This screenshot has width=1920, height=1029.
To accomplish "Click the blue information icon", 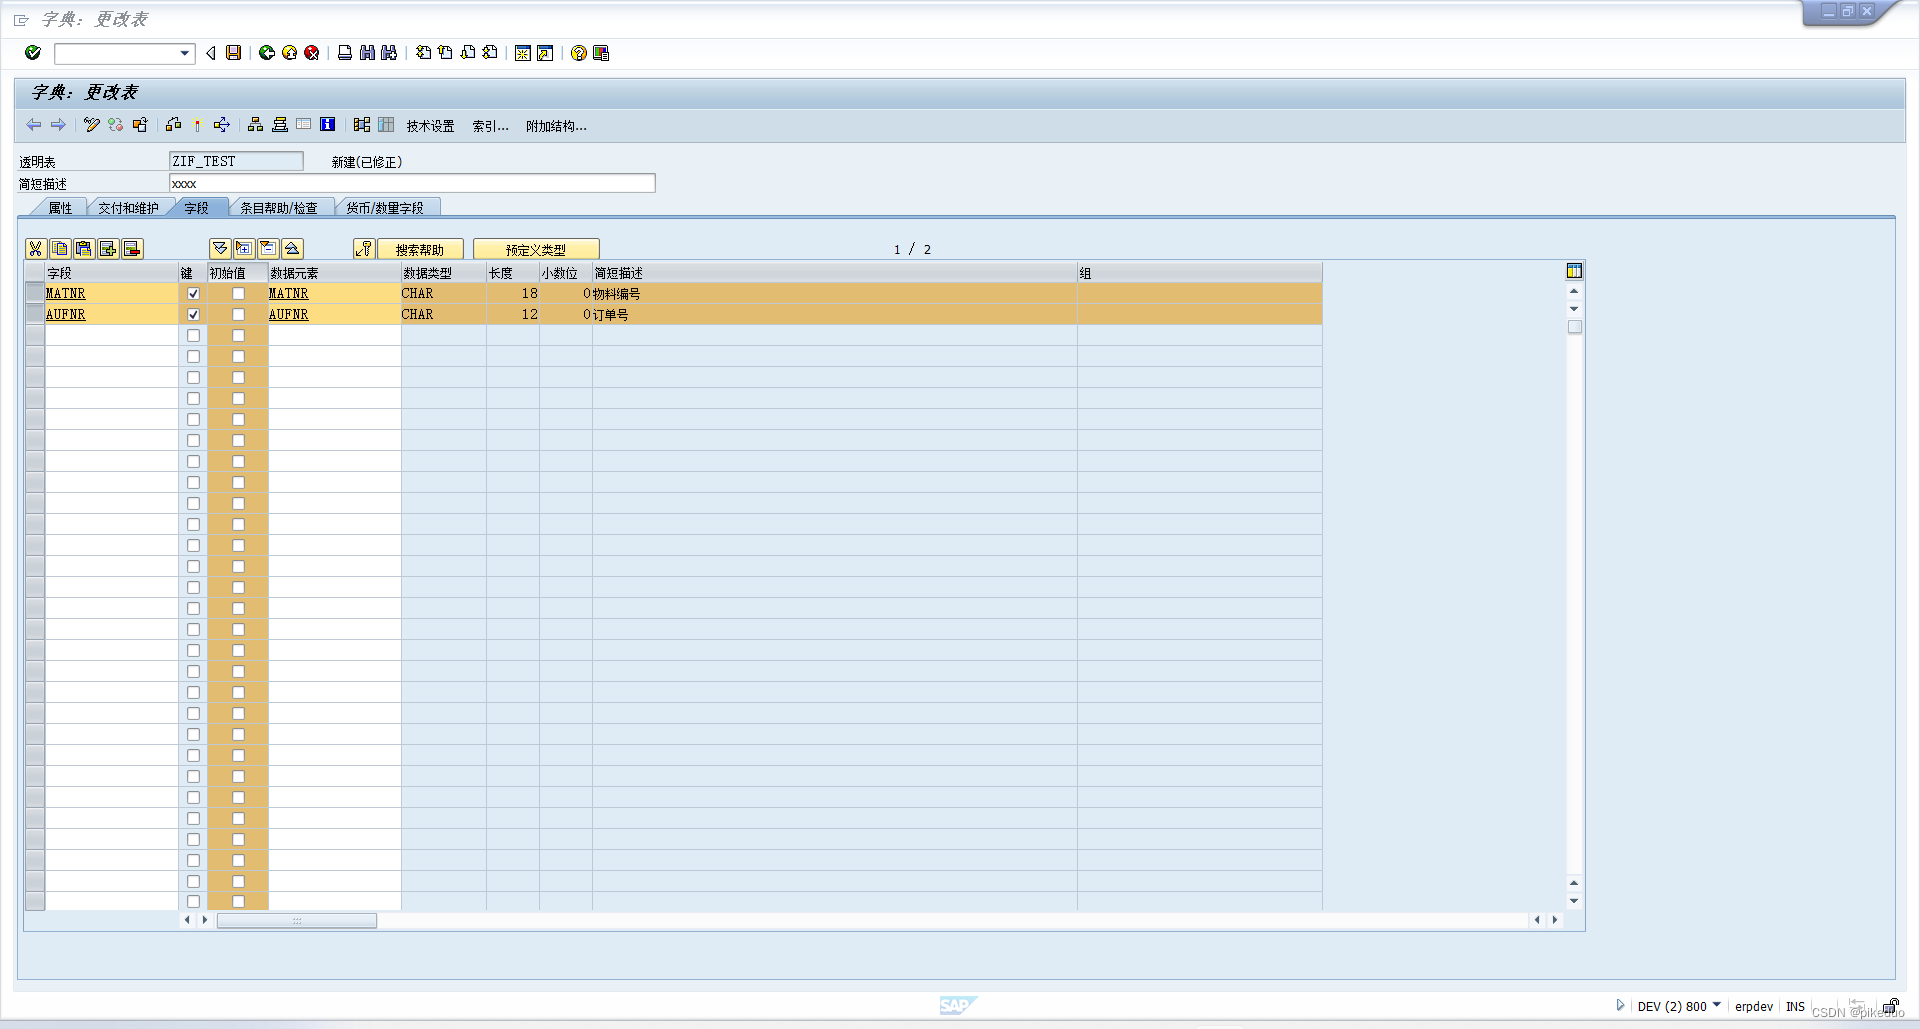I will pyautogui.click(x=327, y=125).
